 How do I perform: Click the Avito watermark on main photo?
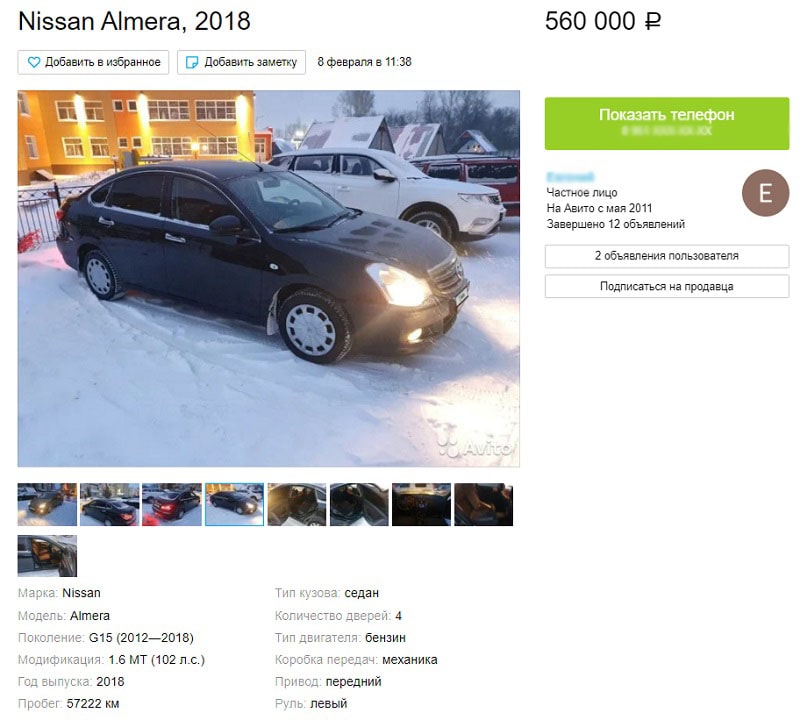pos(474,446)
